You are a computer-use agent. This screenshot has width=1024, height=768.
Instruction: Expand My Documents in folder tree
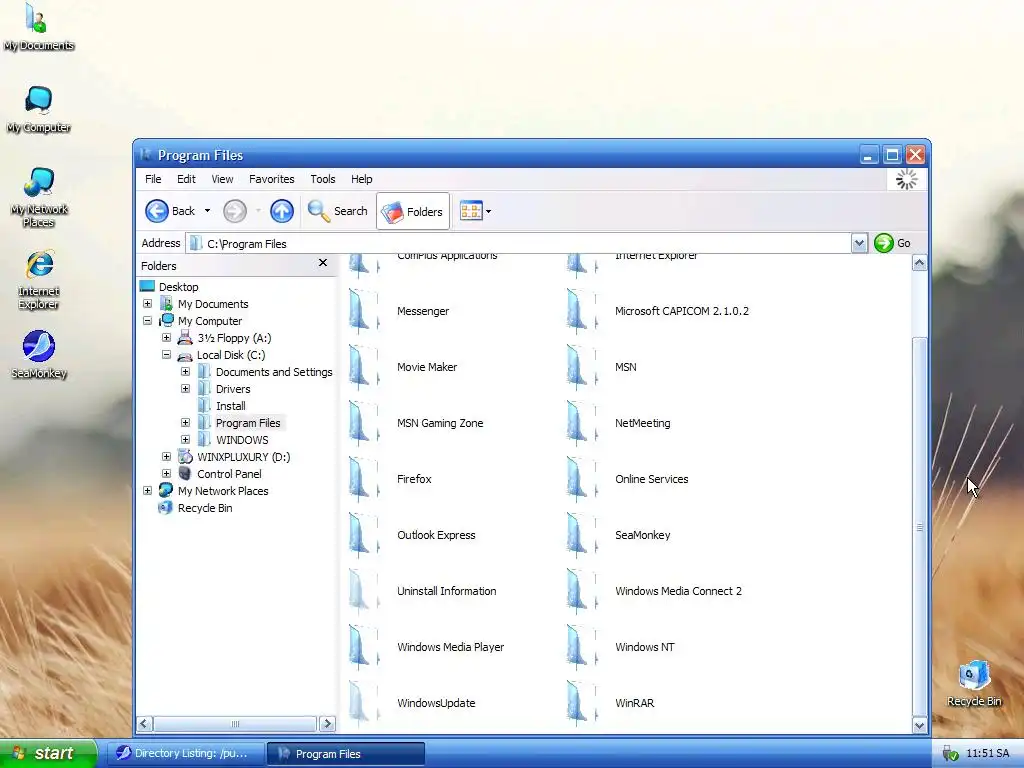tap(148, 304)
